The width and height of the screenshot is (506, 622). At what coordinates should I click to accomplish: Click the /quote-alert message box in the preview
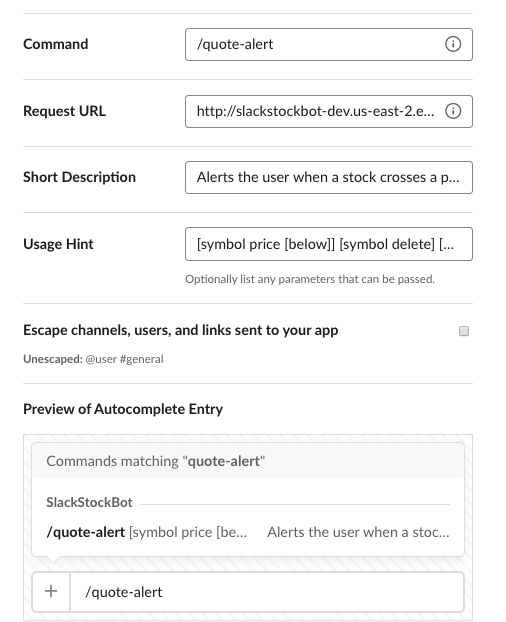coord(267,592)
